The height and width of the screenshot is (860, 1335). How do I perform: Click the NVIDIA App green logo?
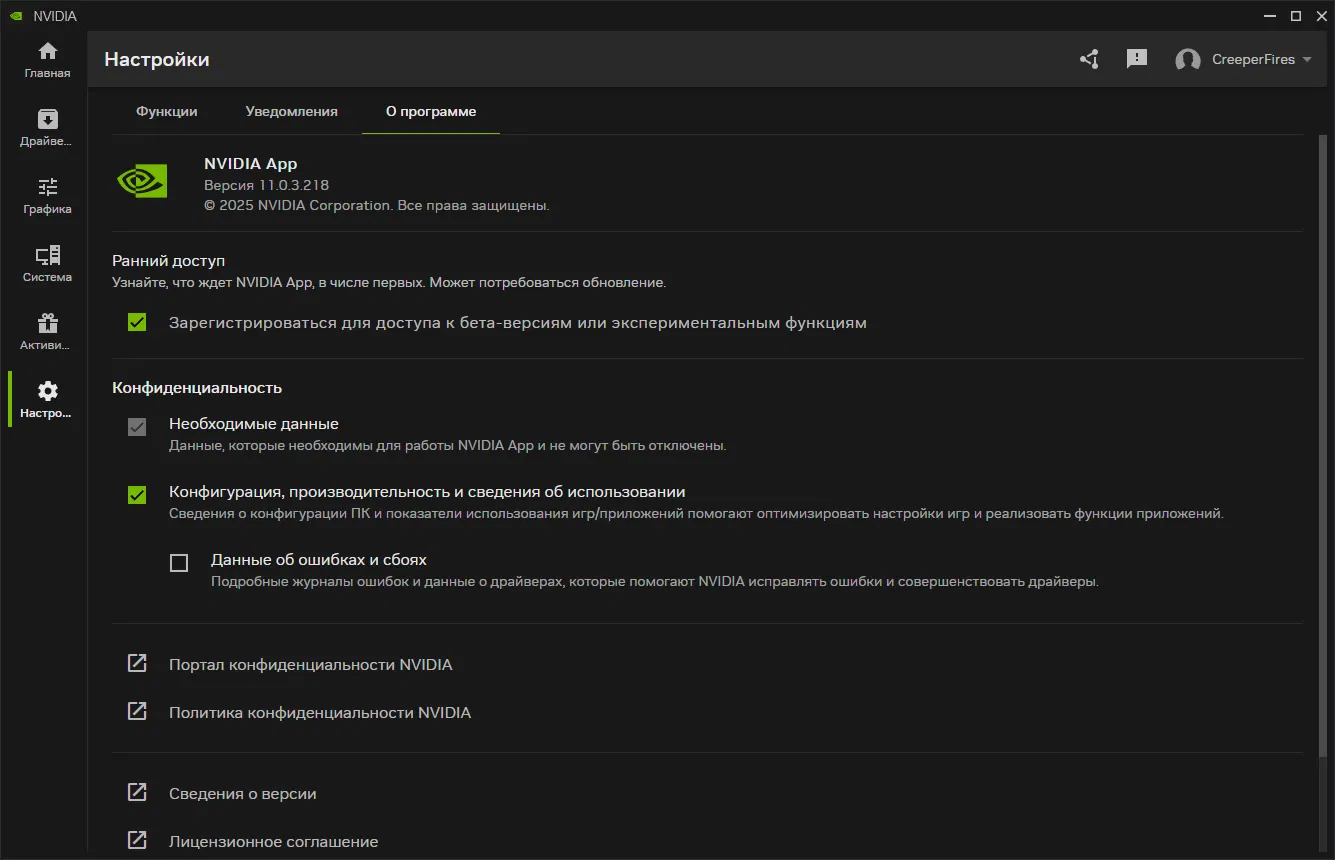[x=142, y=181]
